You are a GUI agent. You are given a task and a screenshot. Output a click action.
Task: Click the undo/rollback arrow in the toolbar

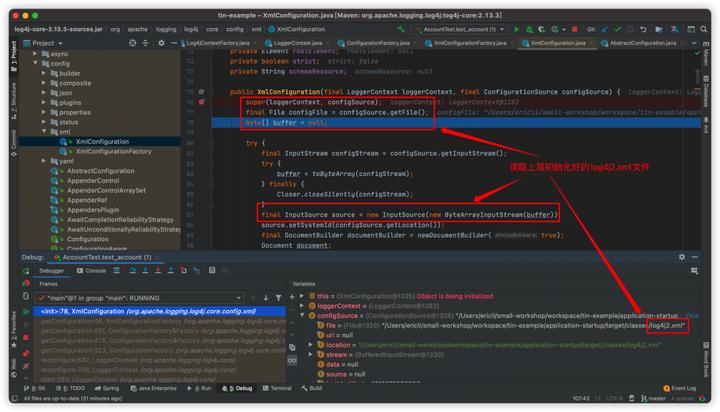pyautogui.click(x=643, y=29)
